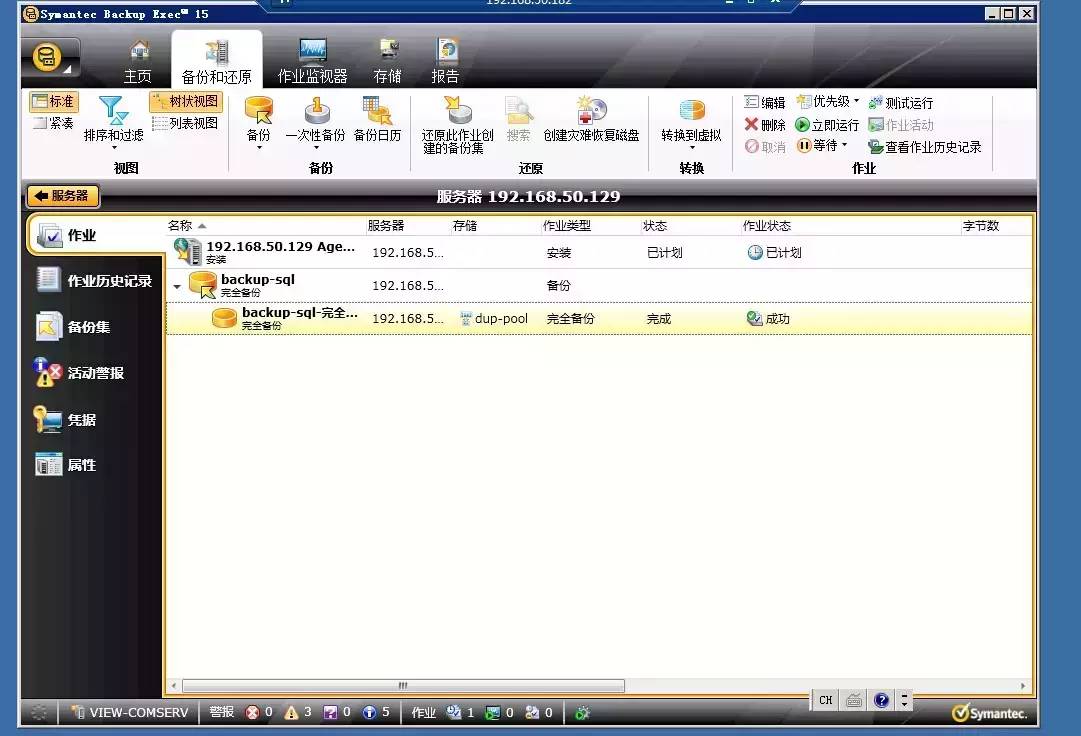
Task: Open the 优先级 priority dropdown
Action: pyautogui.click(x=828, y=102)
